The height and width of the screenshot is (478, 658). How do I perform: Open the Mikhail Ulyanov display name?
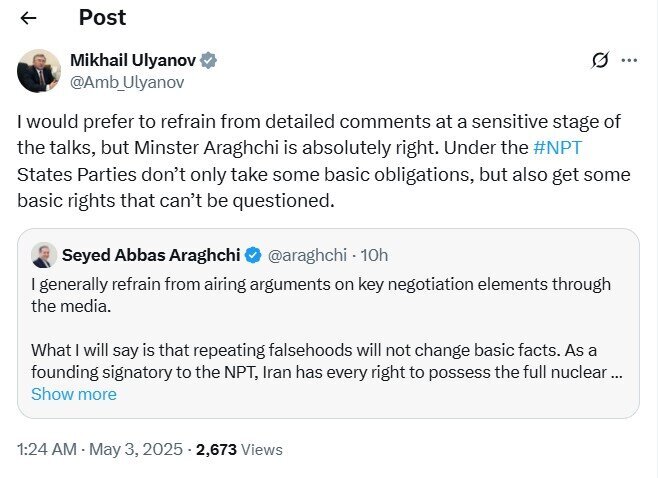coord(134,61)
